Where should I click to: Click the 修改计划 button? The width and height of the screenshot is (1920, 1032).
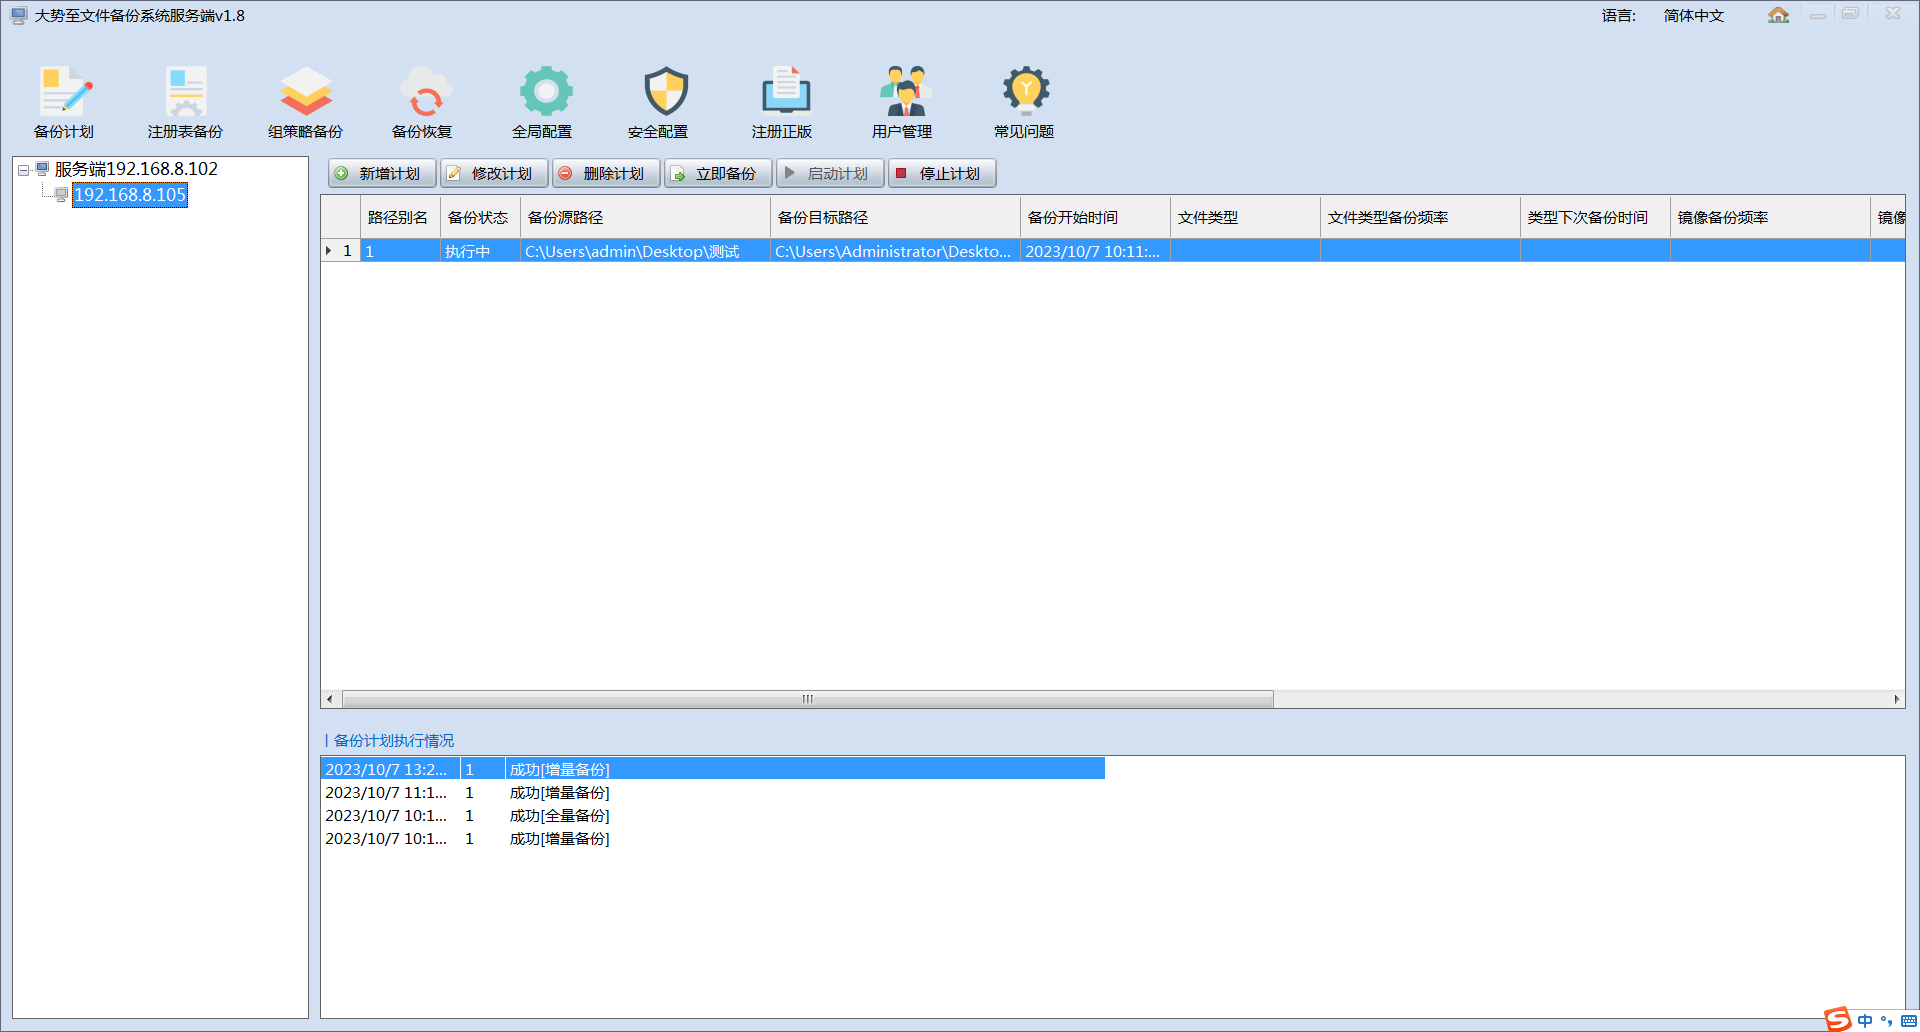(x=494, y=174)
